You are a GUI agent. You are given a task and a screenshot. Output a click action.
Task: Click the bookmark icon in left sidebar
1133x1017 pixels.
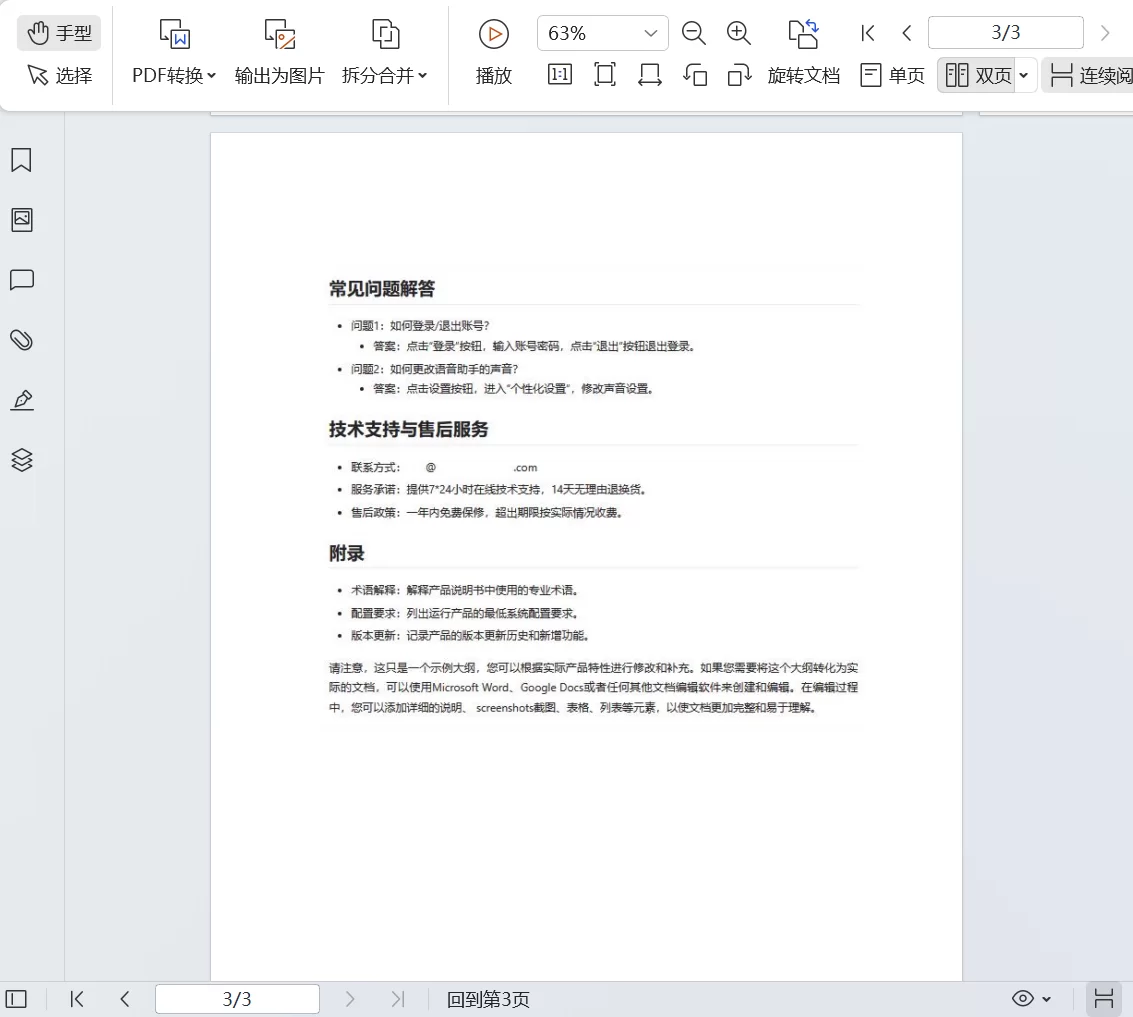(21, 160)
